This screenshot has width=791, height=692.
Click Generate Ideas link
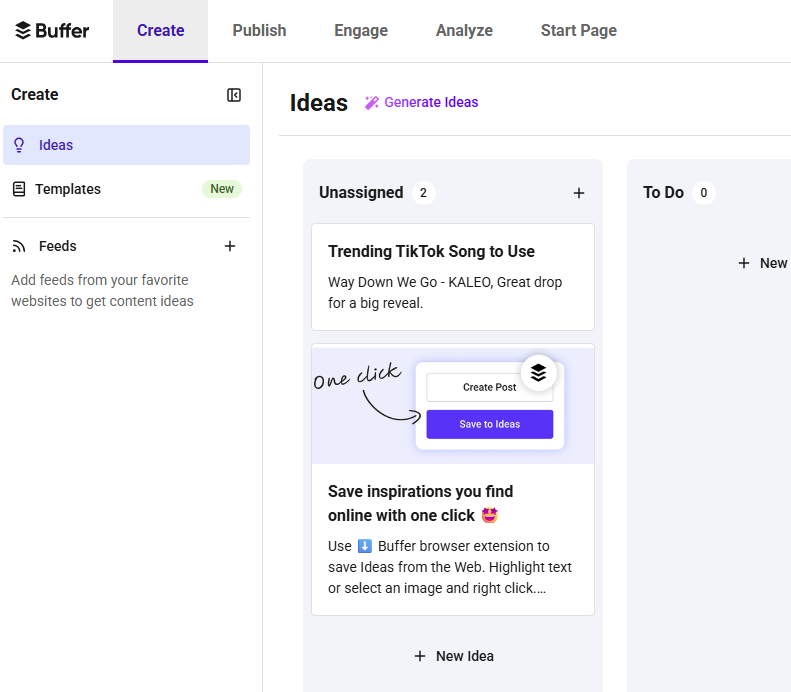[x=431, y=102]
